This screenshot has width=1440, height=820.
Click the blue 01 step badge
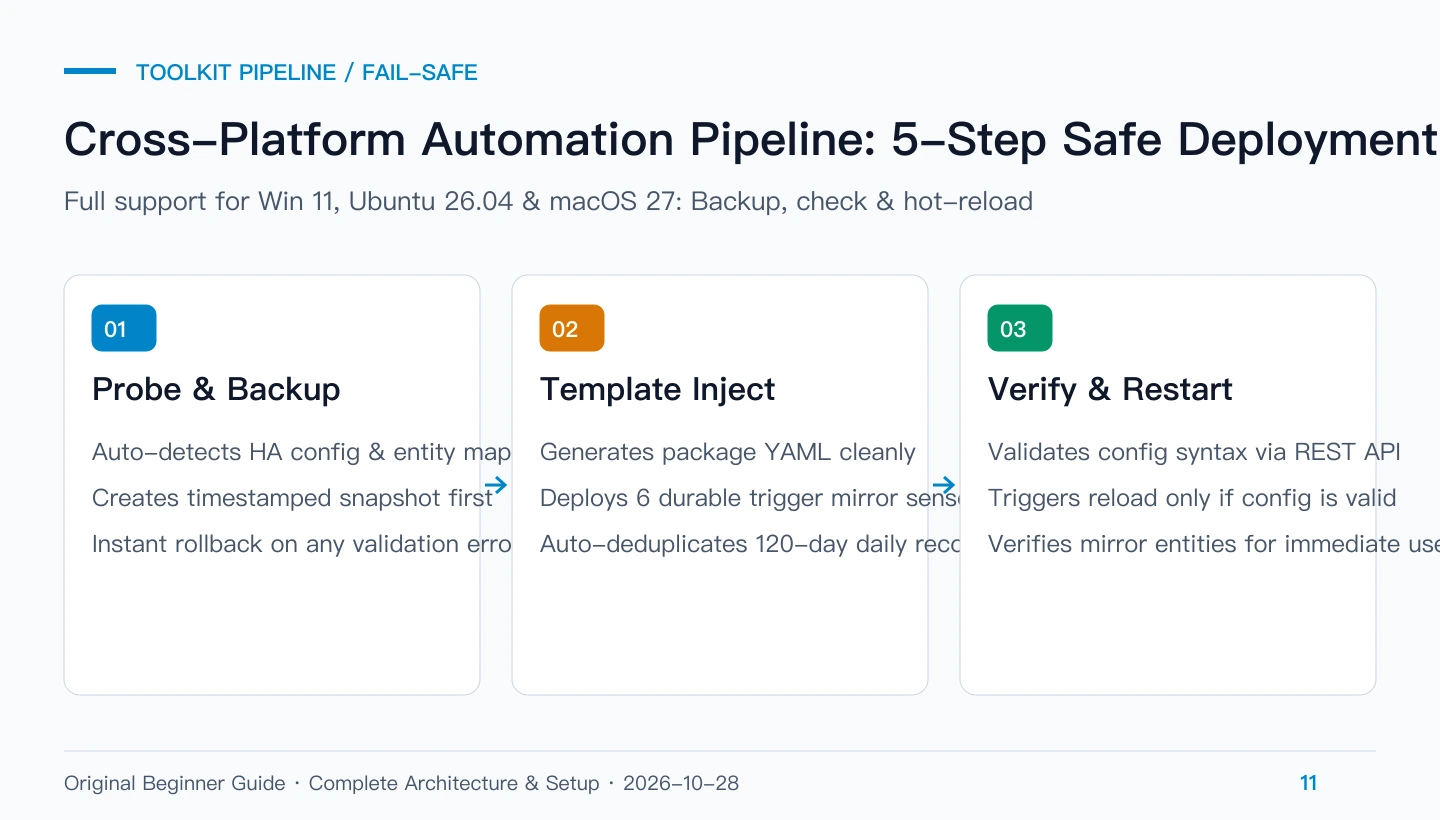[x=124, y=328]
